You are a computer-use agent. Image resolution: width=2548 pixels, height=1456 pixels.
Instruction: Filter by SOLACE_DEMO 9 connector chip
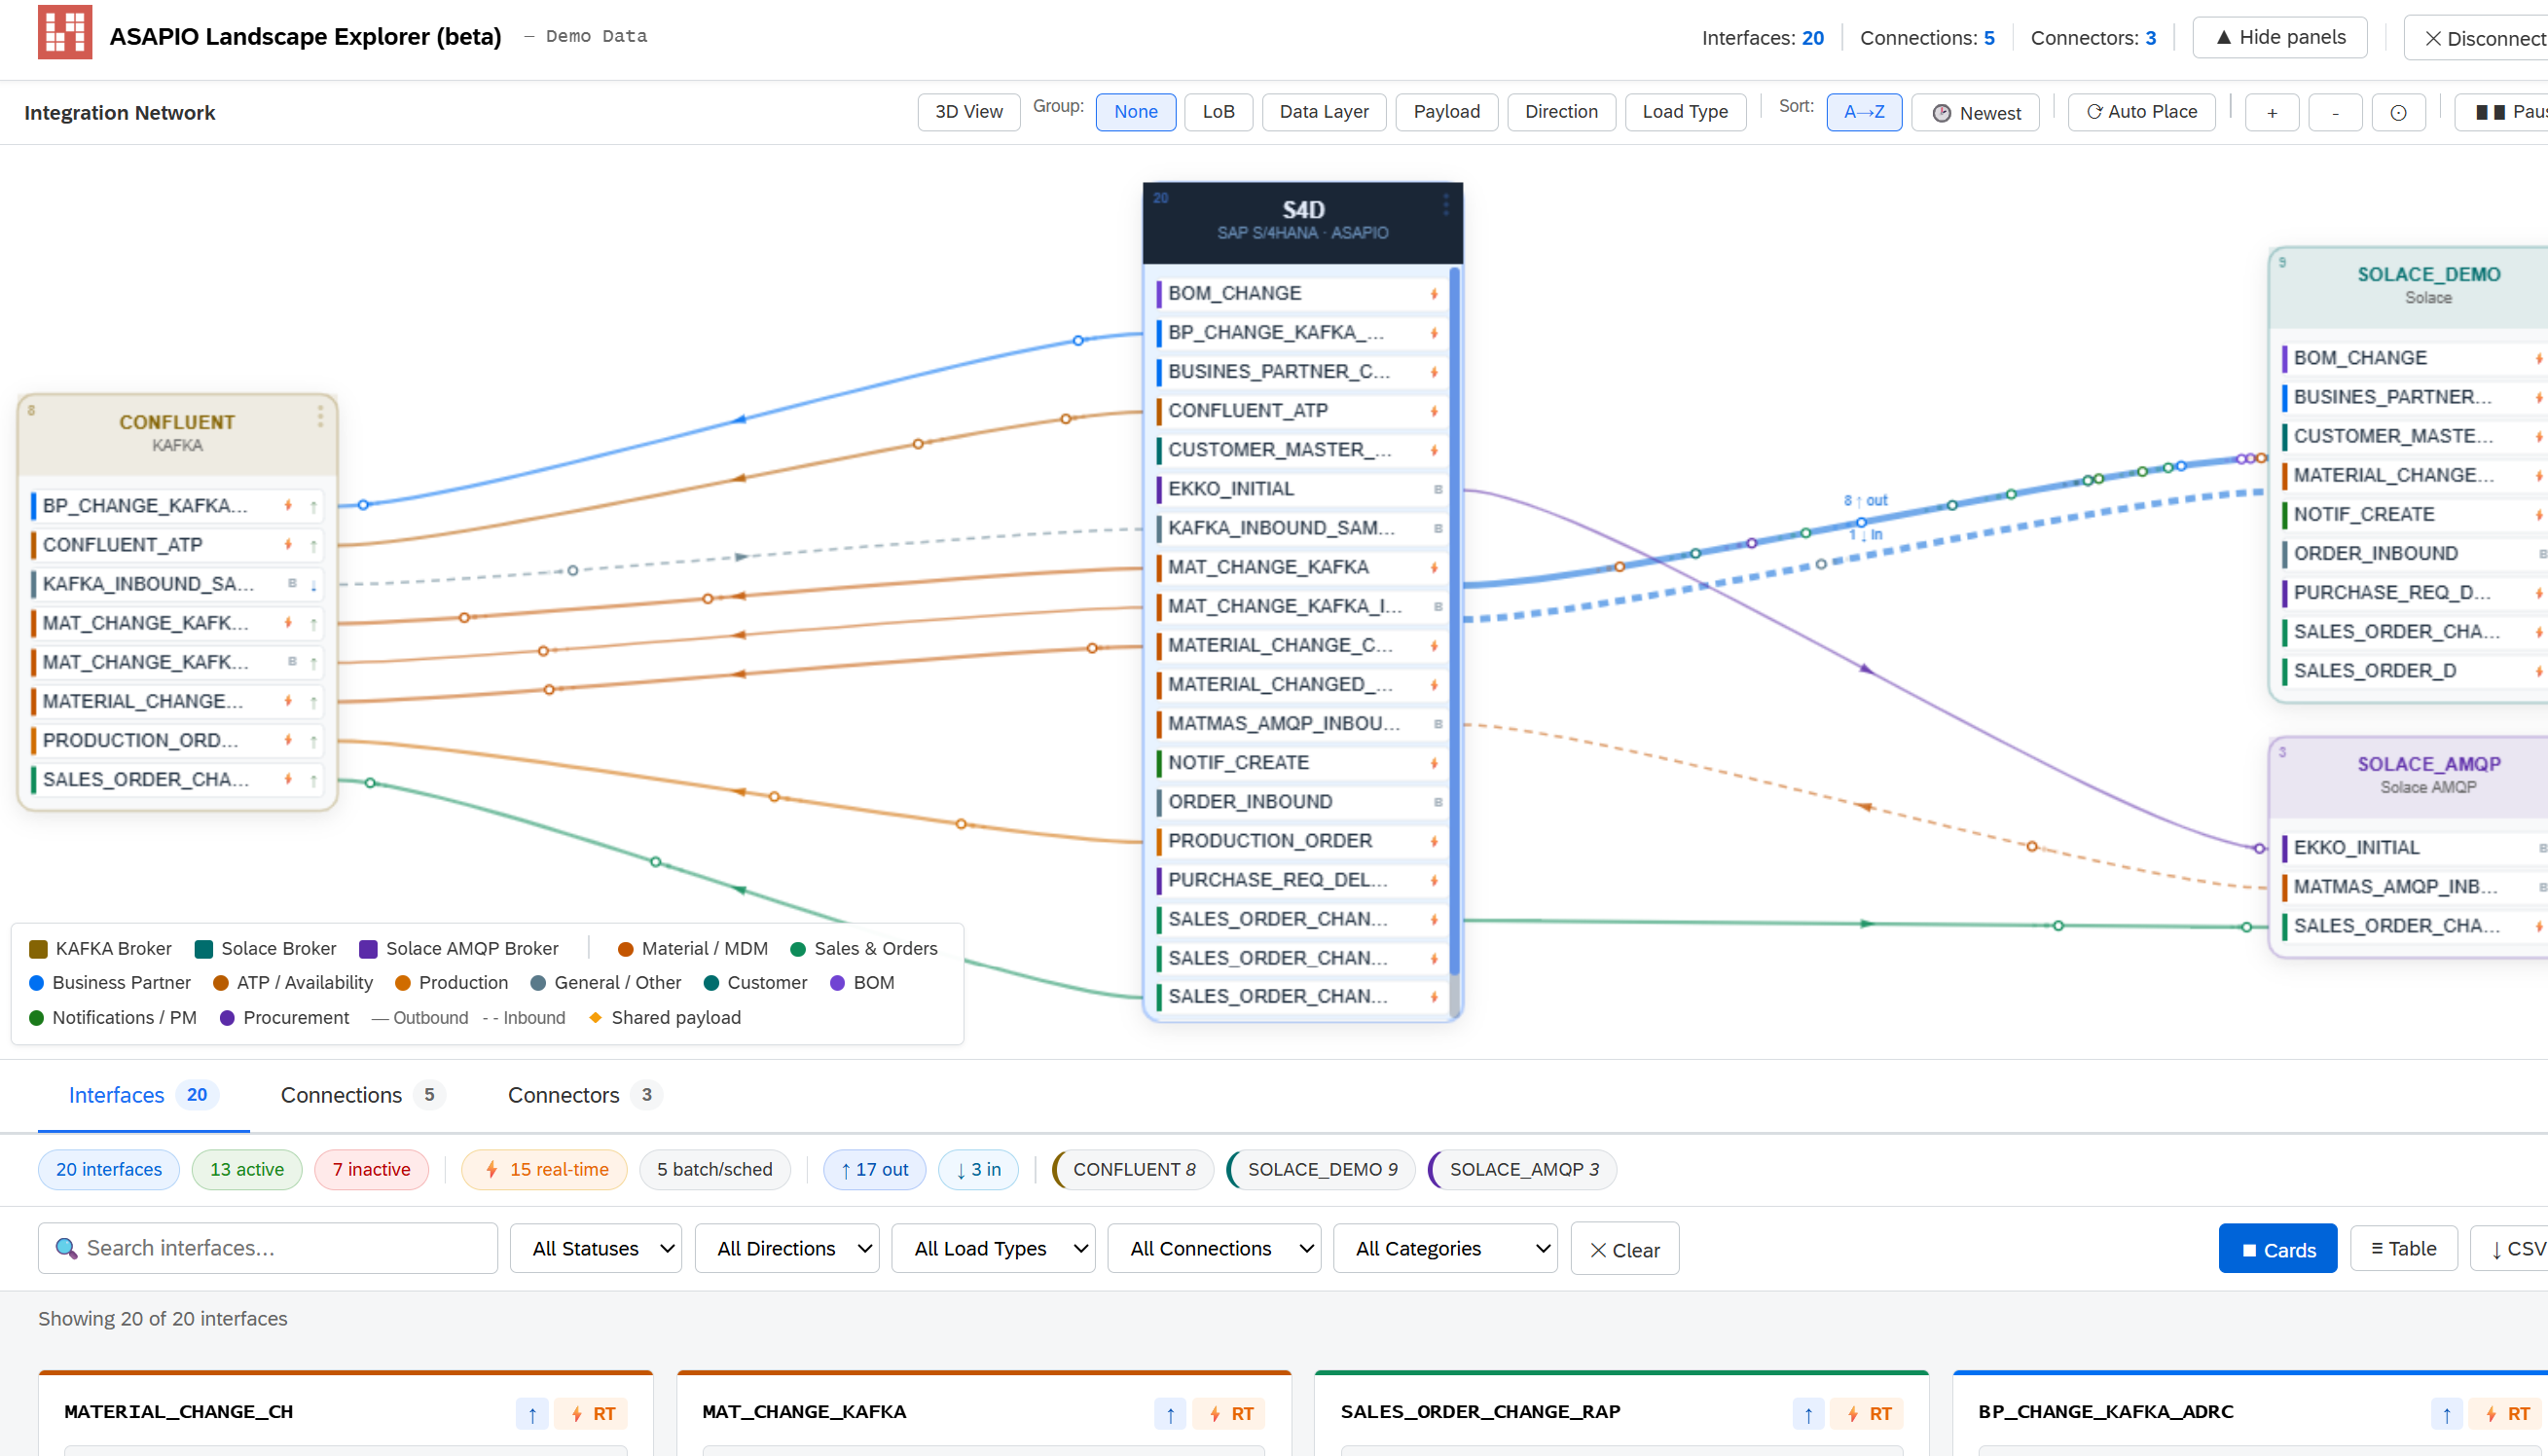(1321, 1169)
